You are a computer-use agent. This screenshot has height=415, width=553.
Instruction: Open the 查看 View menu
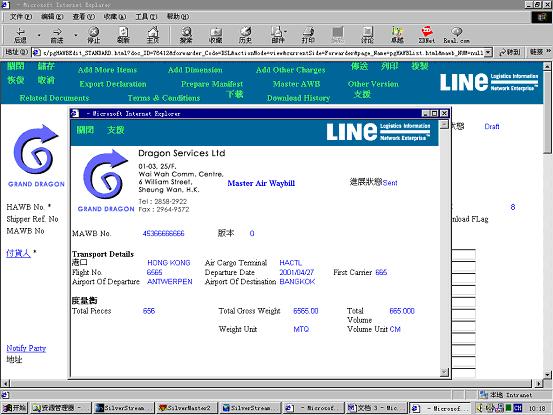click(x=84, y=17)
